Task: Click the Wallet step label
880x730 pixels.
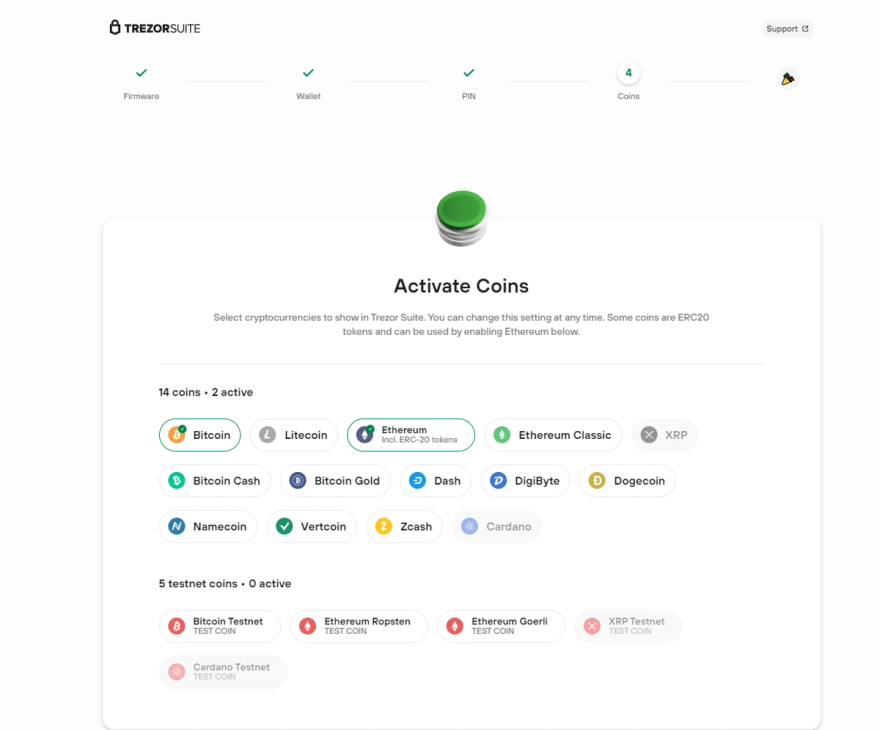Action: (308, 97)
